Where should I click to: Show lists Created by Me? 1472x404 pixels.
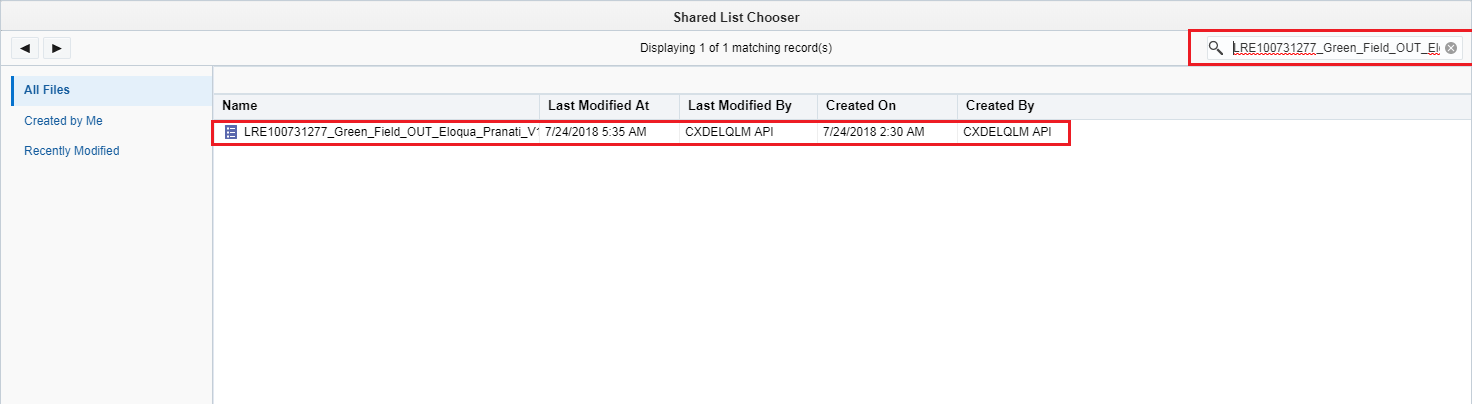(x=63, y=121)
